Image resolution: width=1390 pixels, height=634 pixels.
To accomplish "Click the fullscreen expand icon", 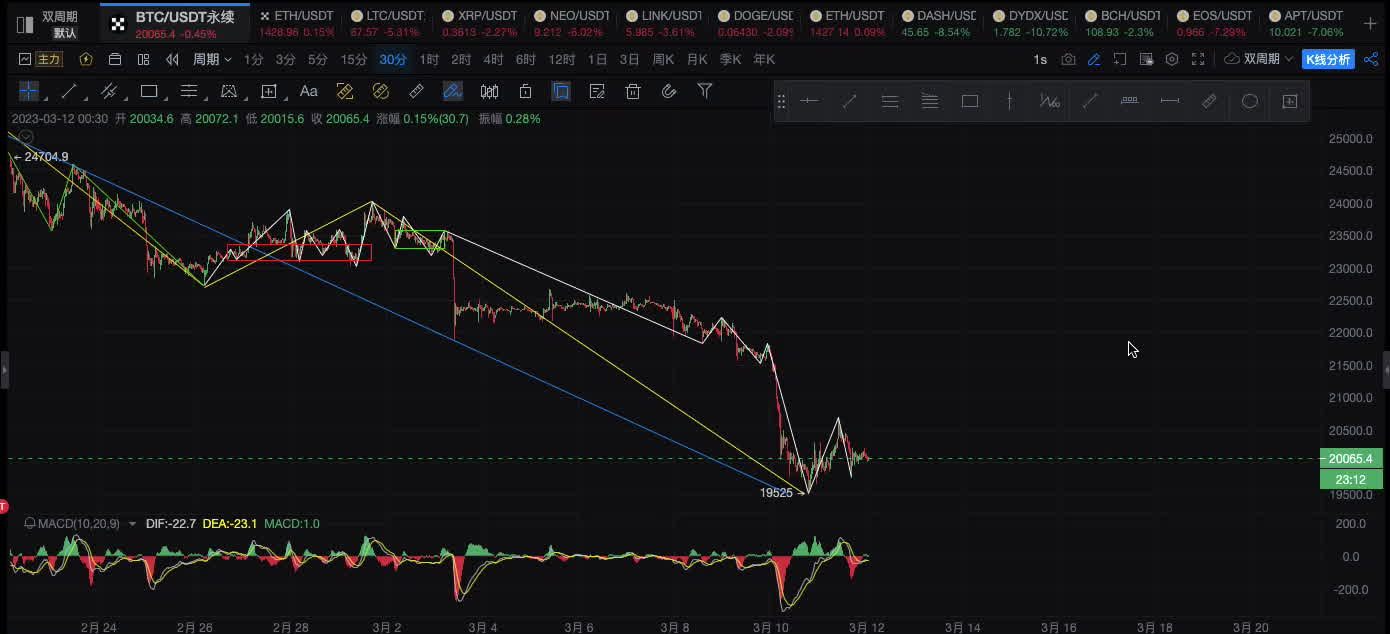I will (1198, 60).
